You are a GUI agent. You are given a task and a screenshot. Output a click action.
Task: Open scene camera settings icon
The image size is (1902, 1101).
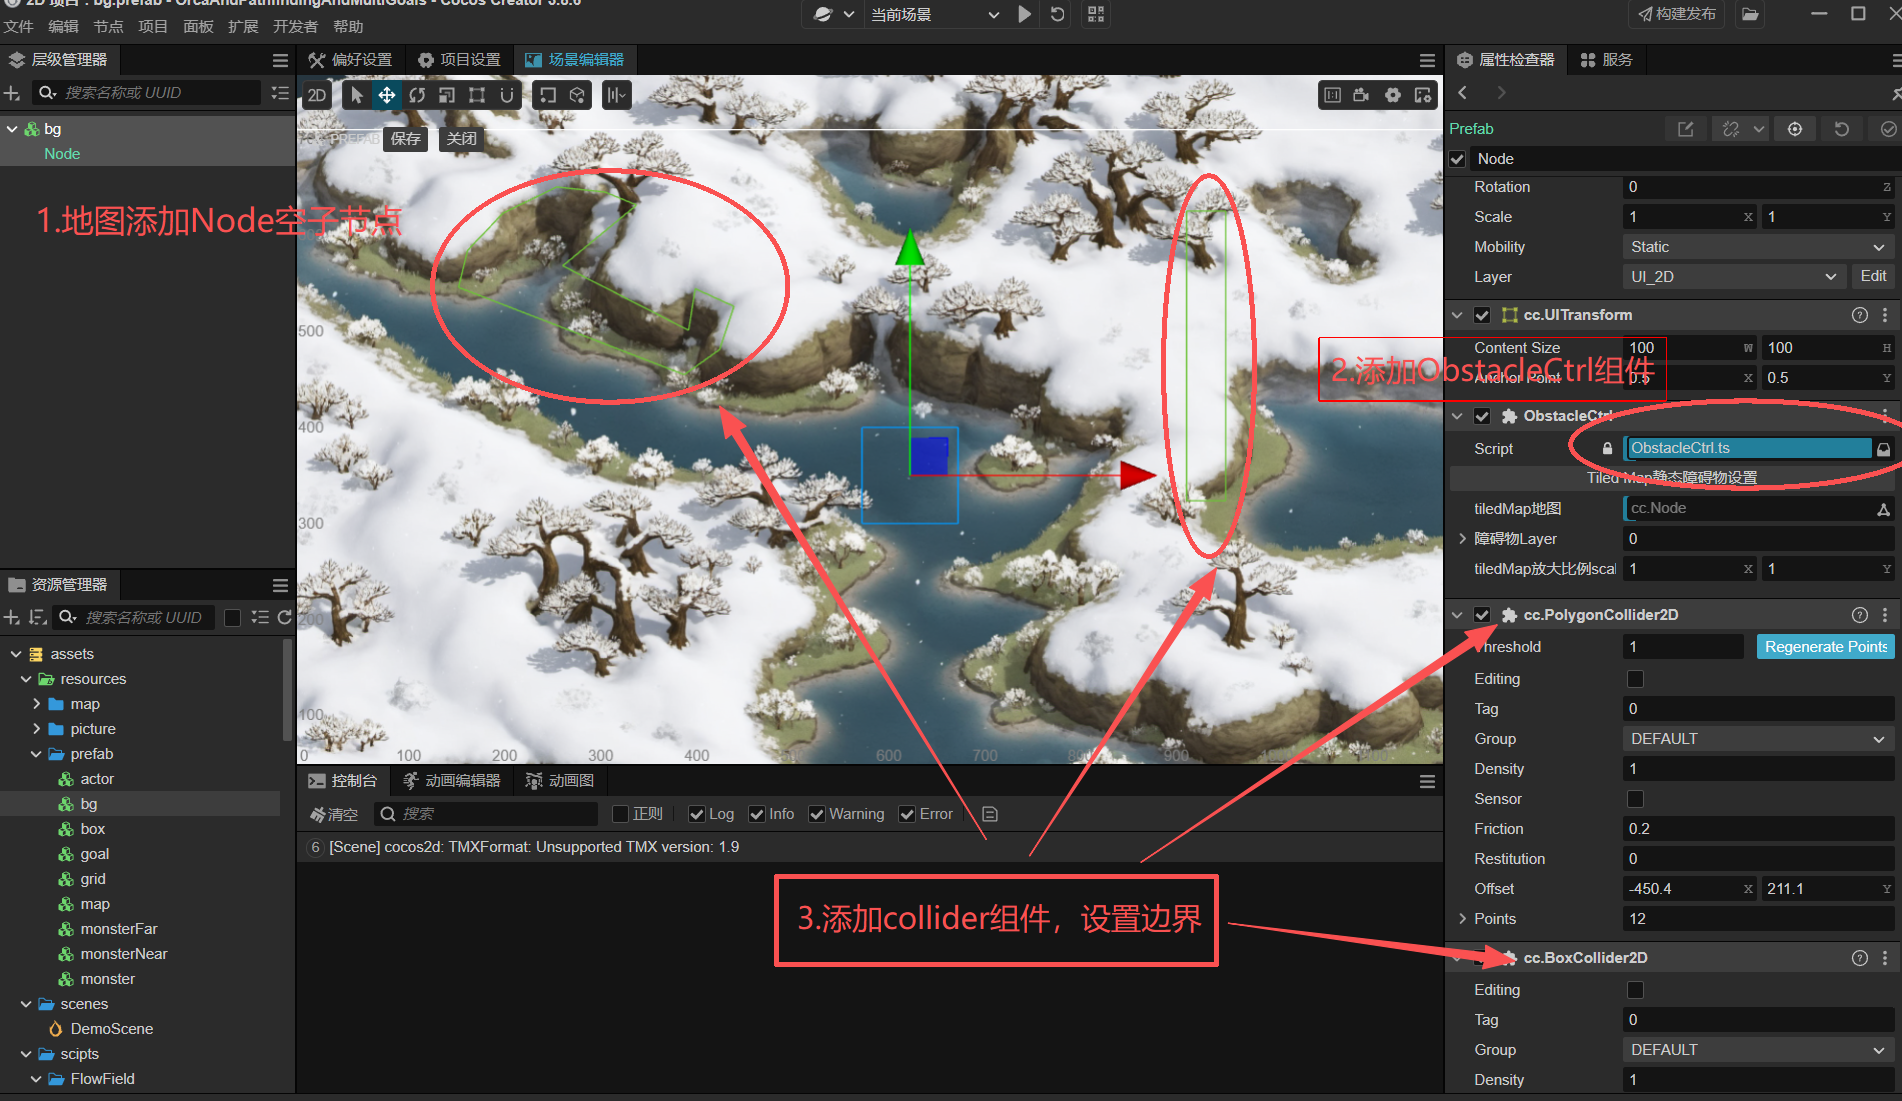[x=1361, y=95]
